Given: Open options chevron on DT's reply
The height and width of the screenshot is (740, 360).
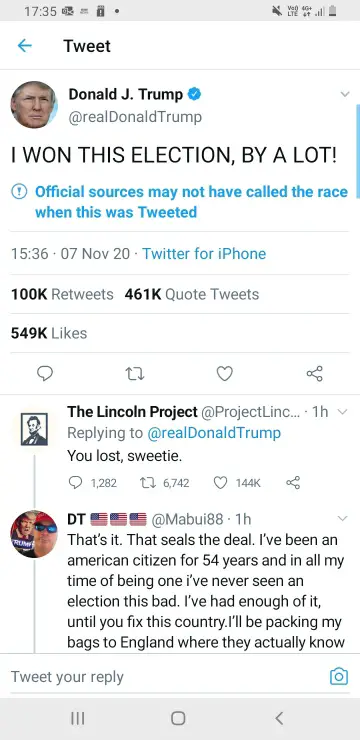Looking at the screenshot, I should click(x=343, y=519).
